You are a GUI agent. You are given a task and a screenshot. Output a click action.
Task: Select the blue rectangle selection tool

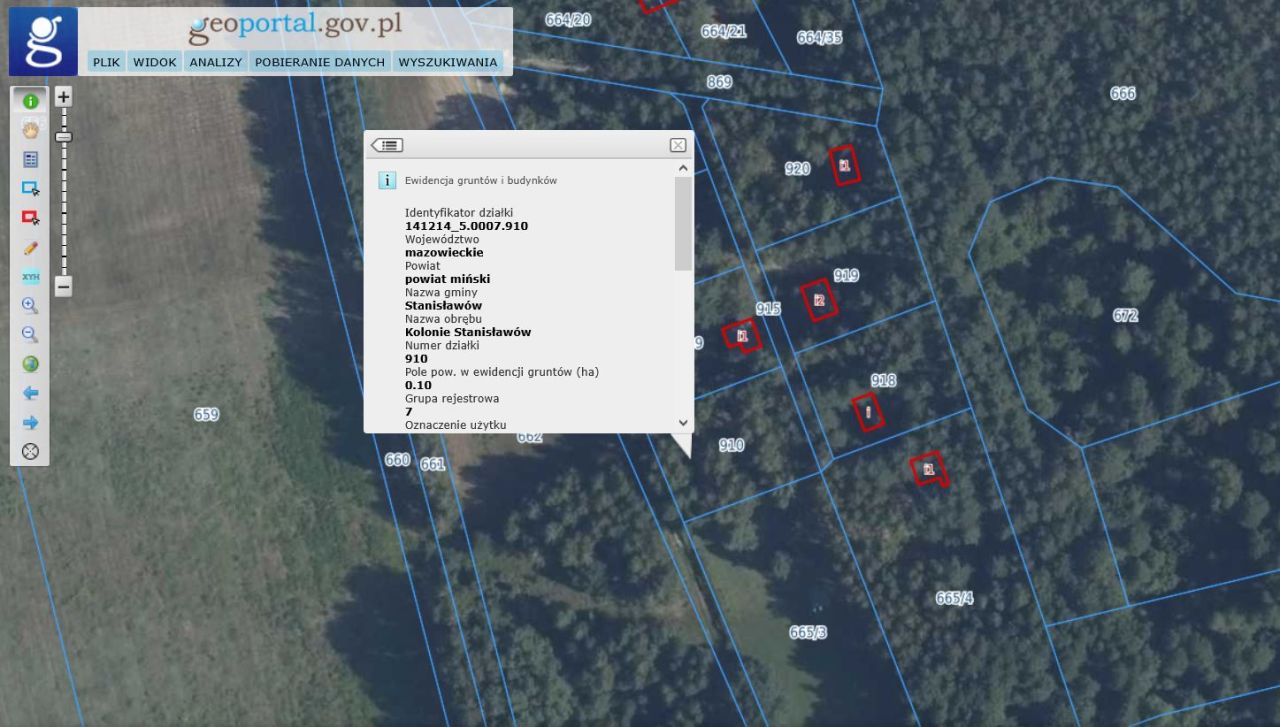coord(30,188)
